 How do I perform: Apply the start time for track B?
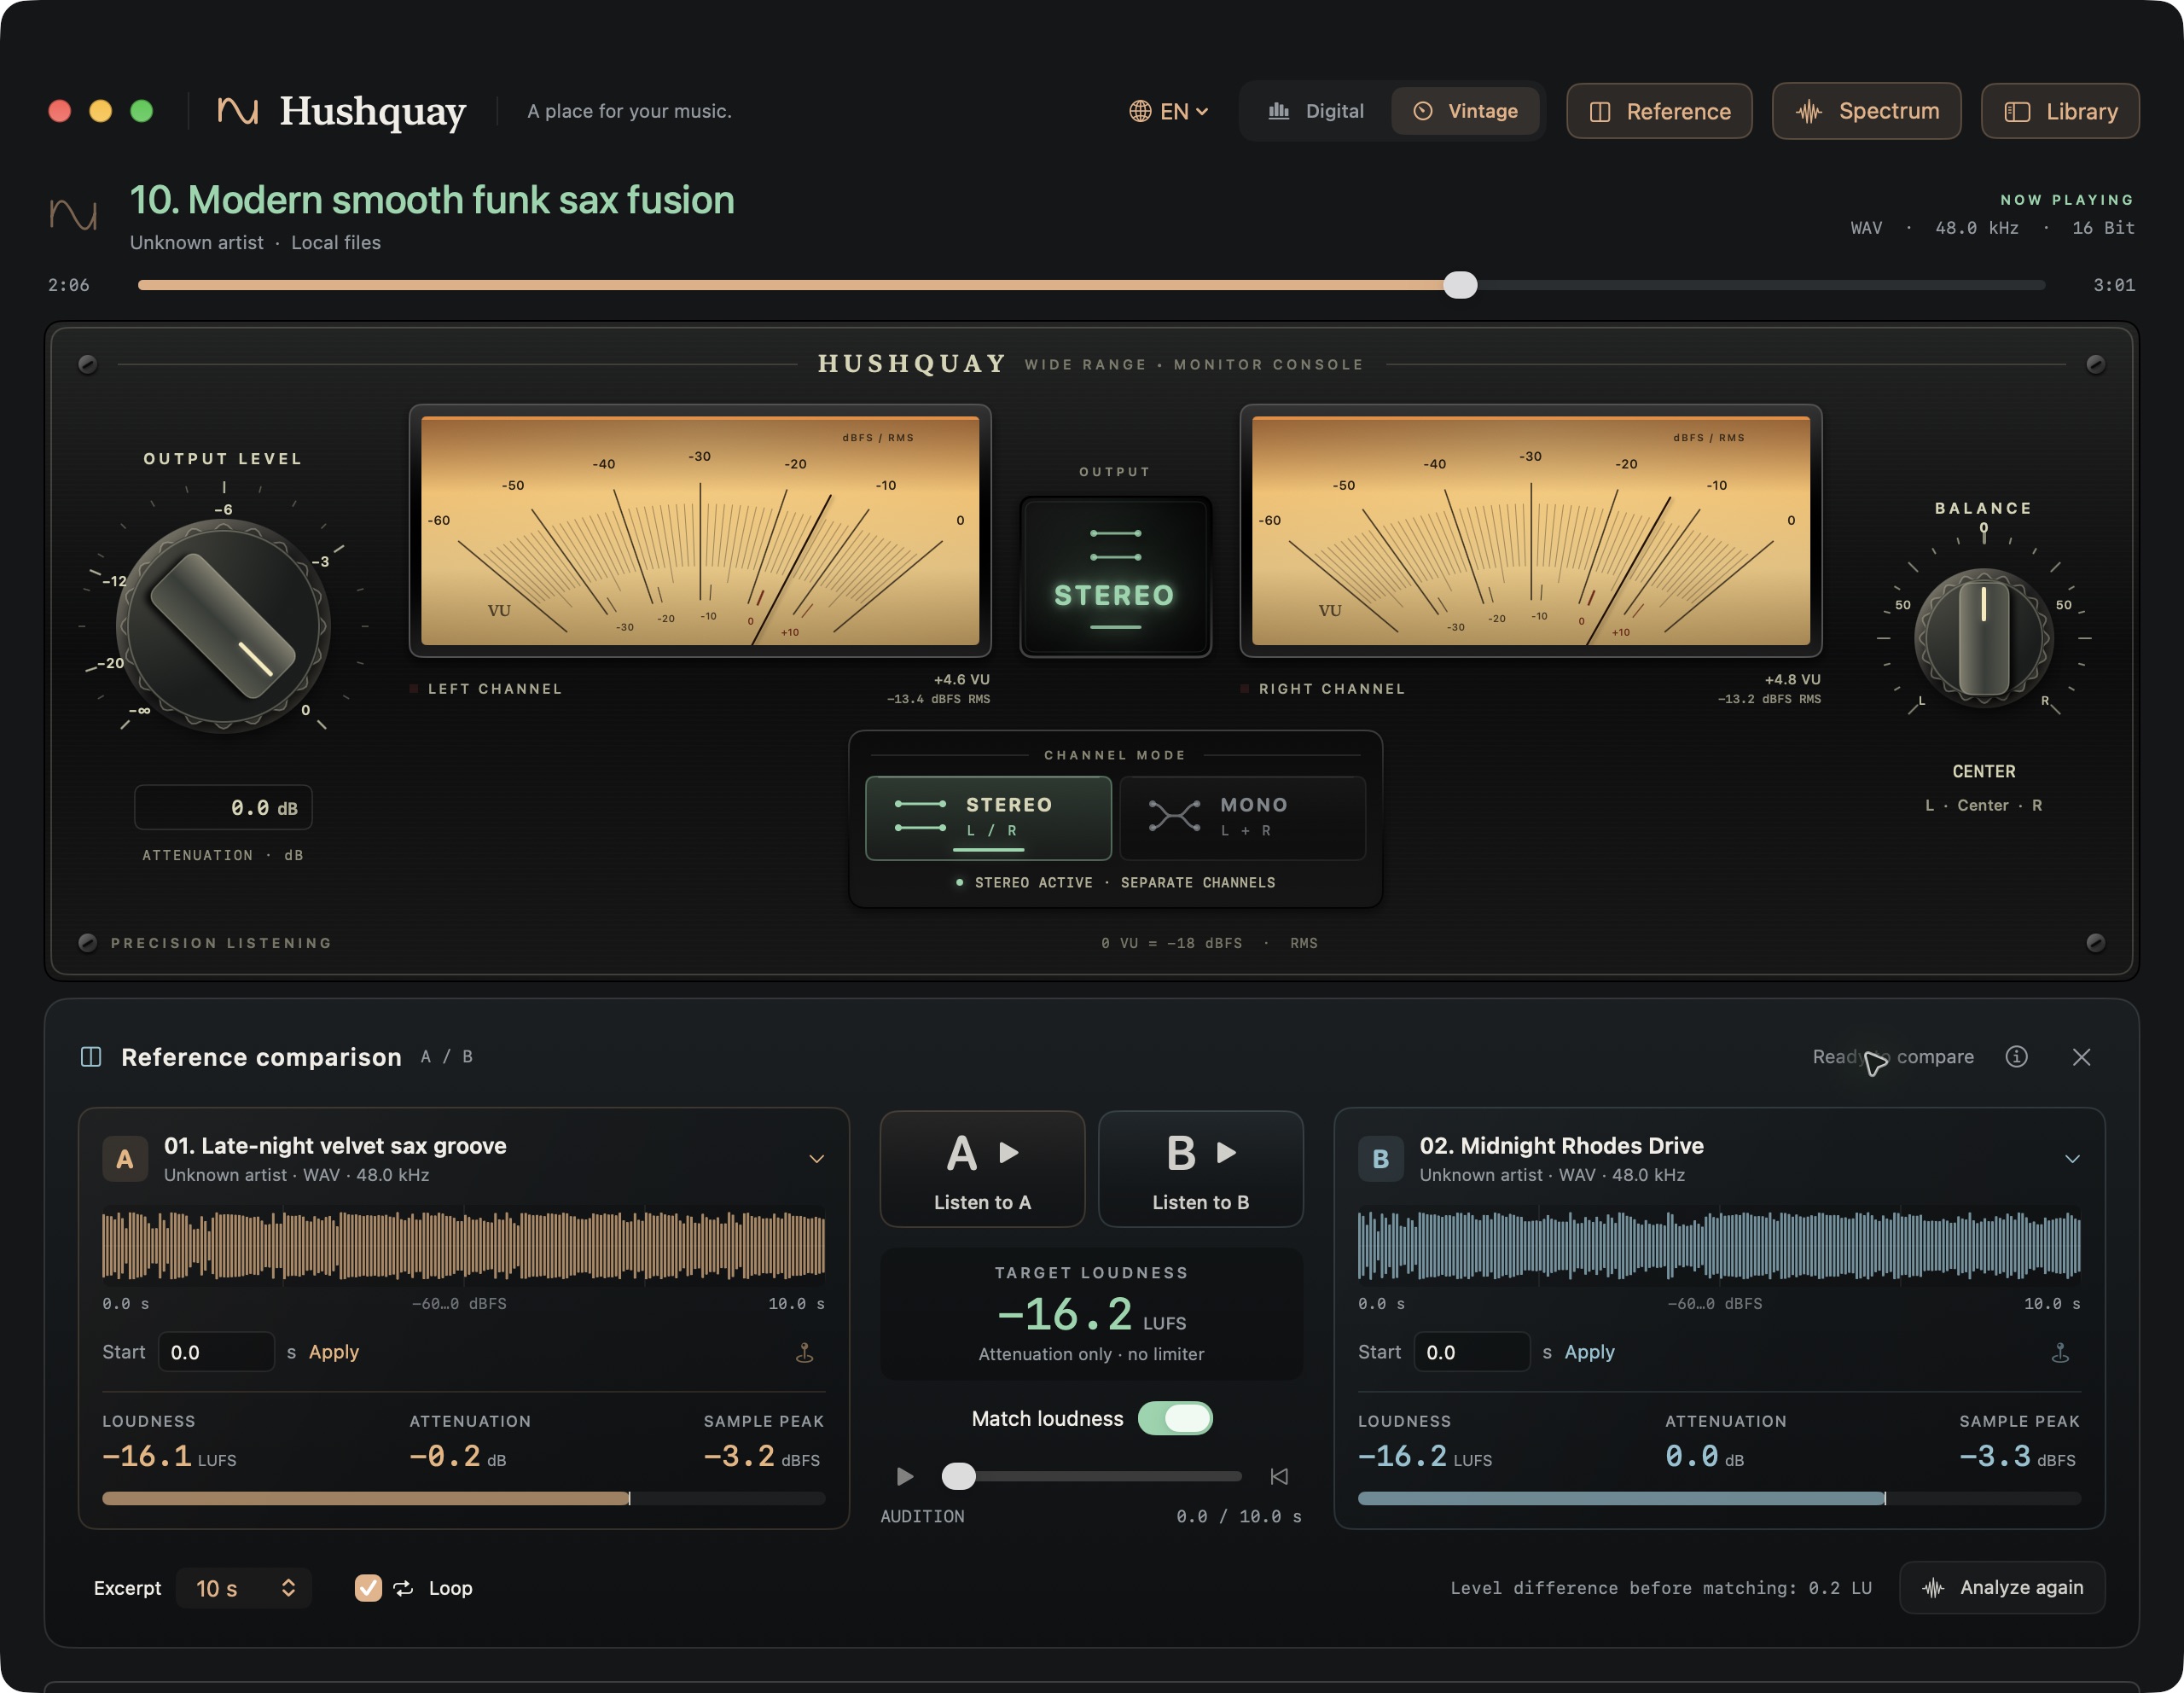pos(1589,1352)
